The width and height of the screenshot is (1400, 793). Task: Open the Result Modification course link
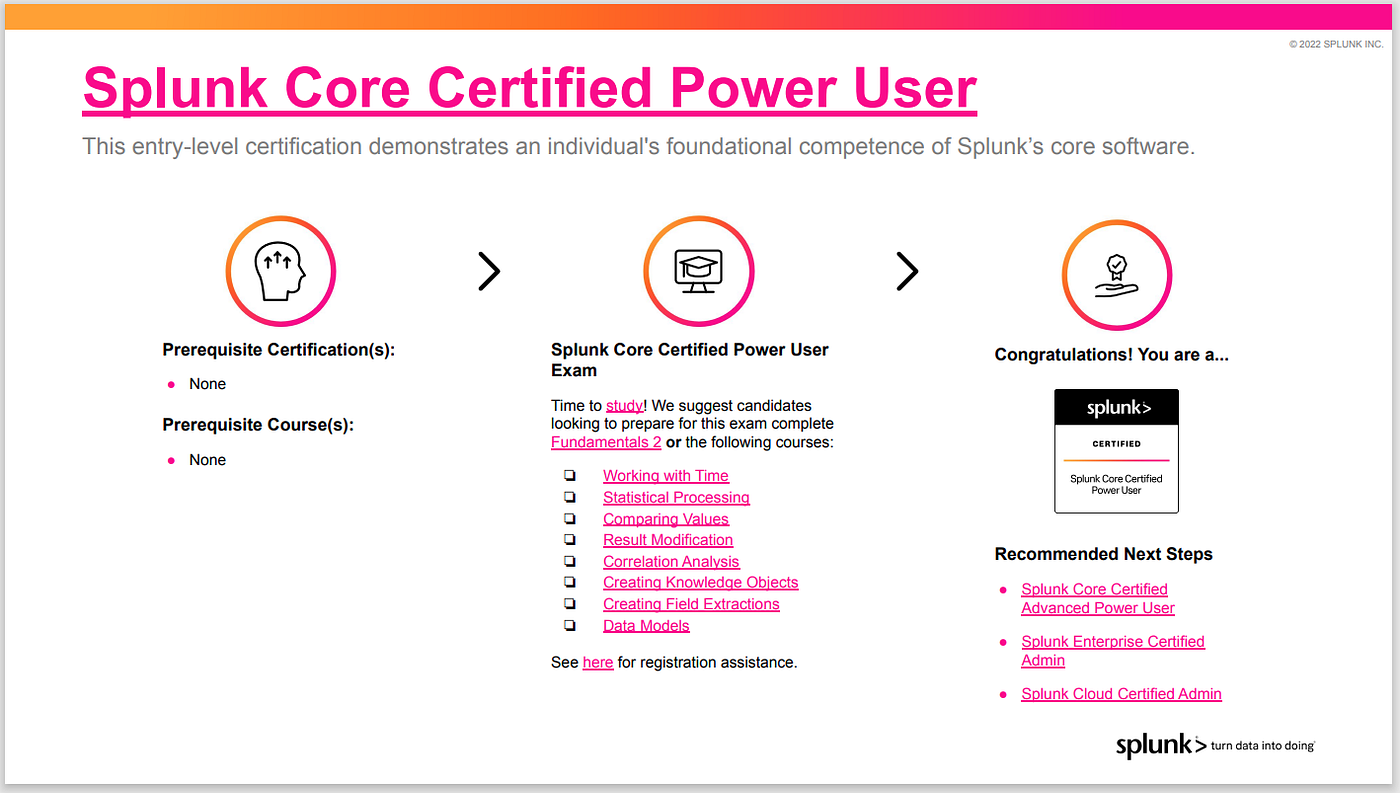(668, 540)
